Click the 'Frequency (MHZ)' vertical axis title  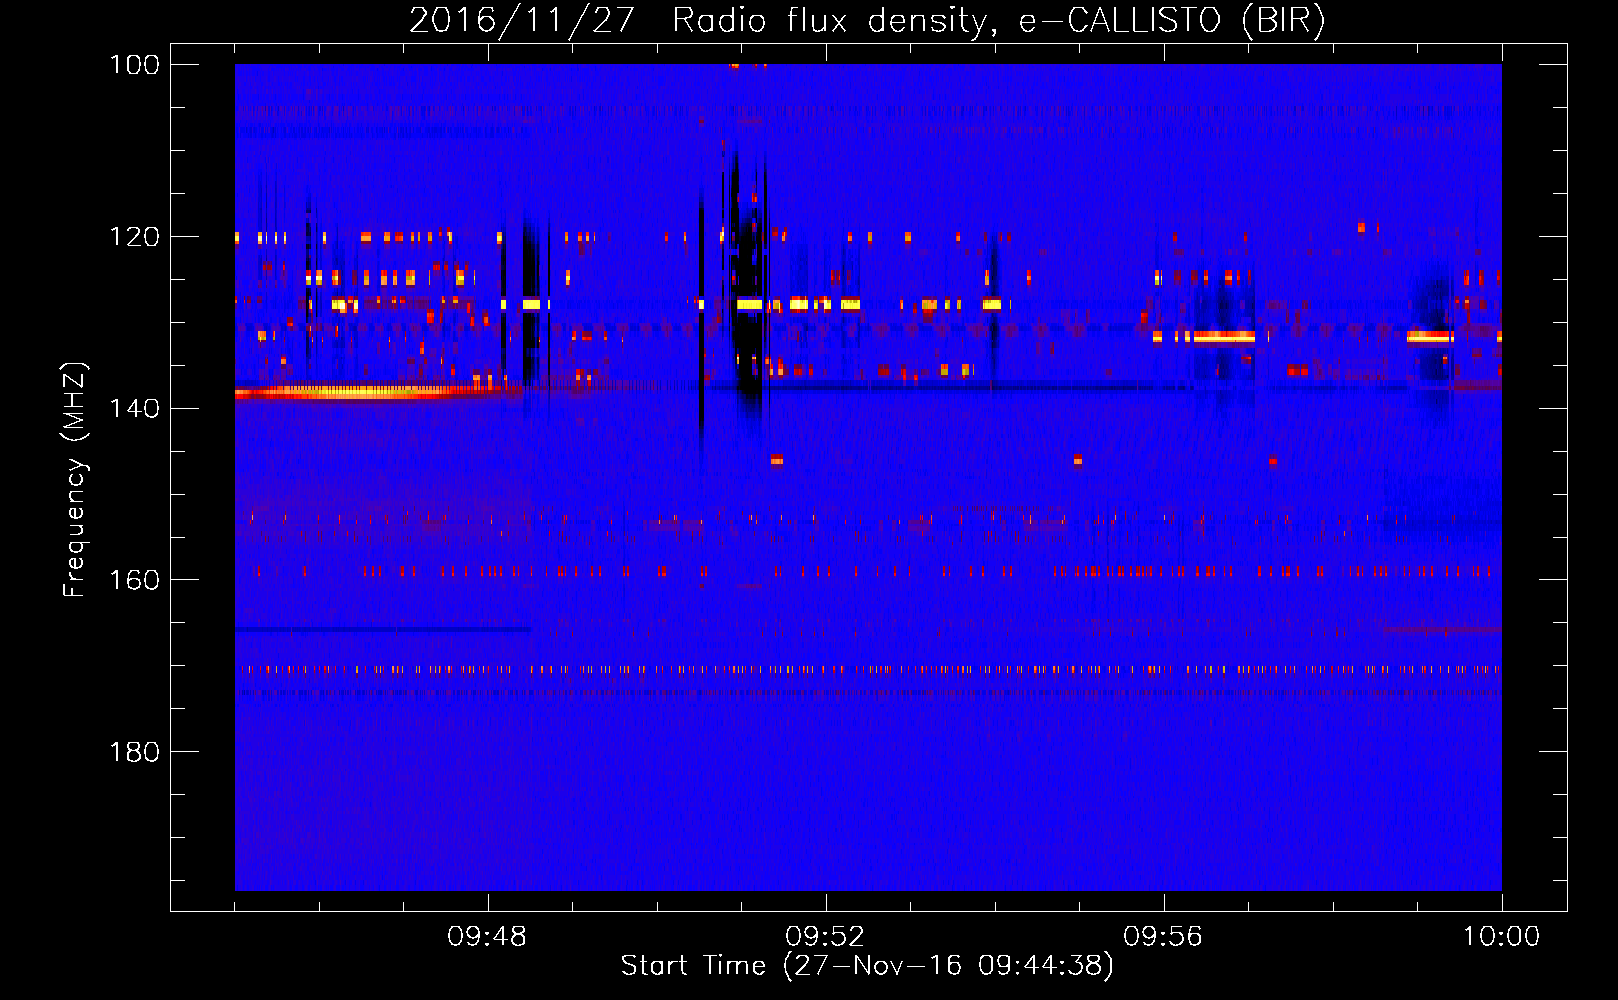tap(75, 480)
